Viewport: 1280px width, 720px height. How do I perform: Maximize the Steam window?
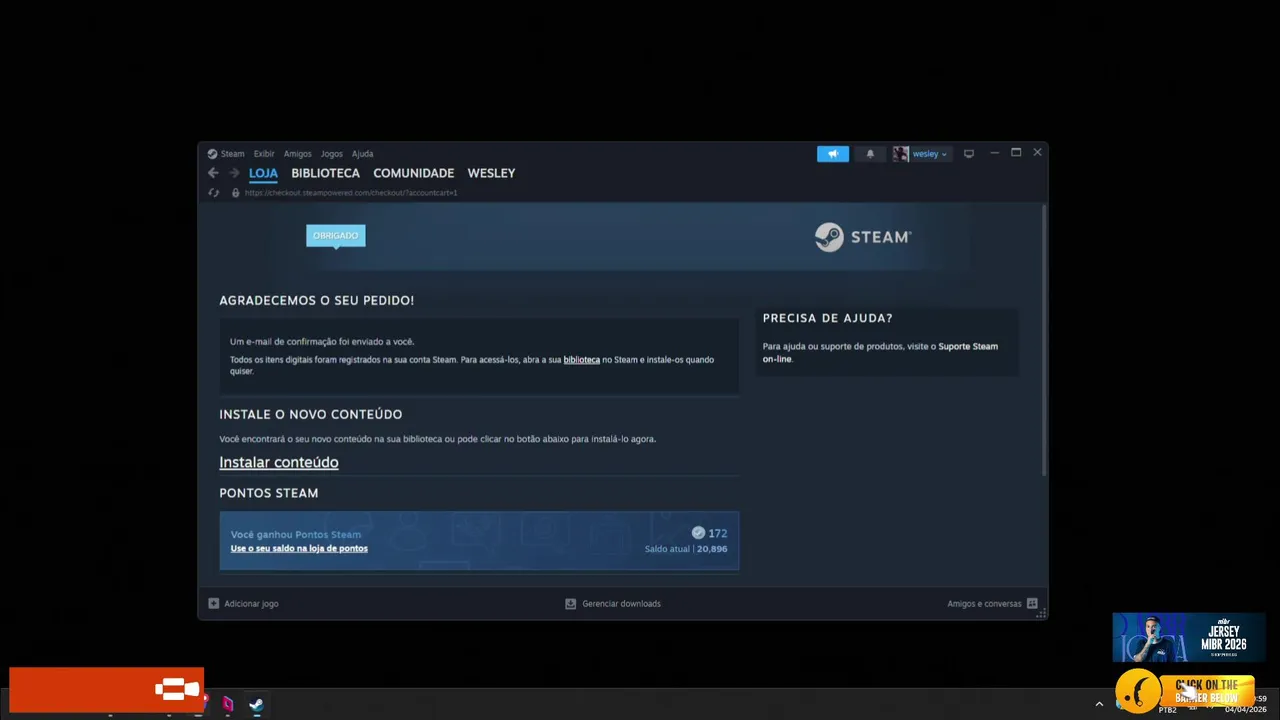tap(1016, 153)
